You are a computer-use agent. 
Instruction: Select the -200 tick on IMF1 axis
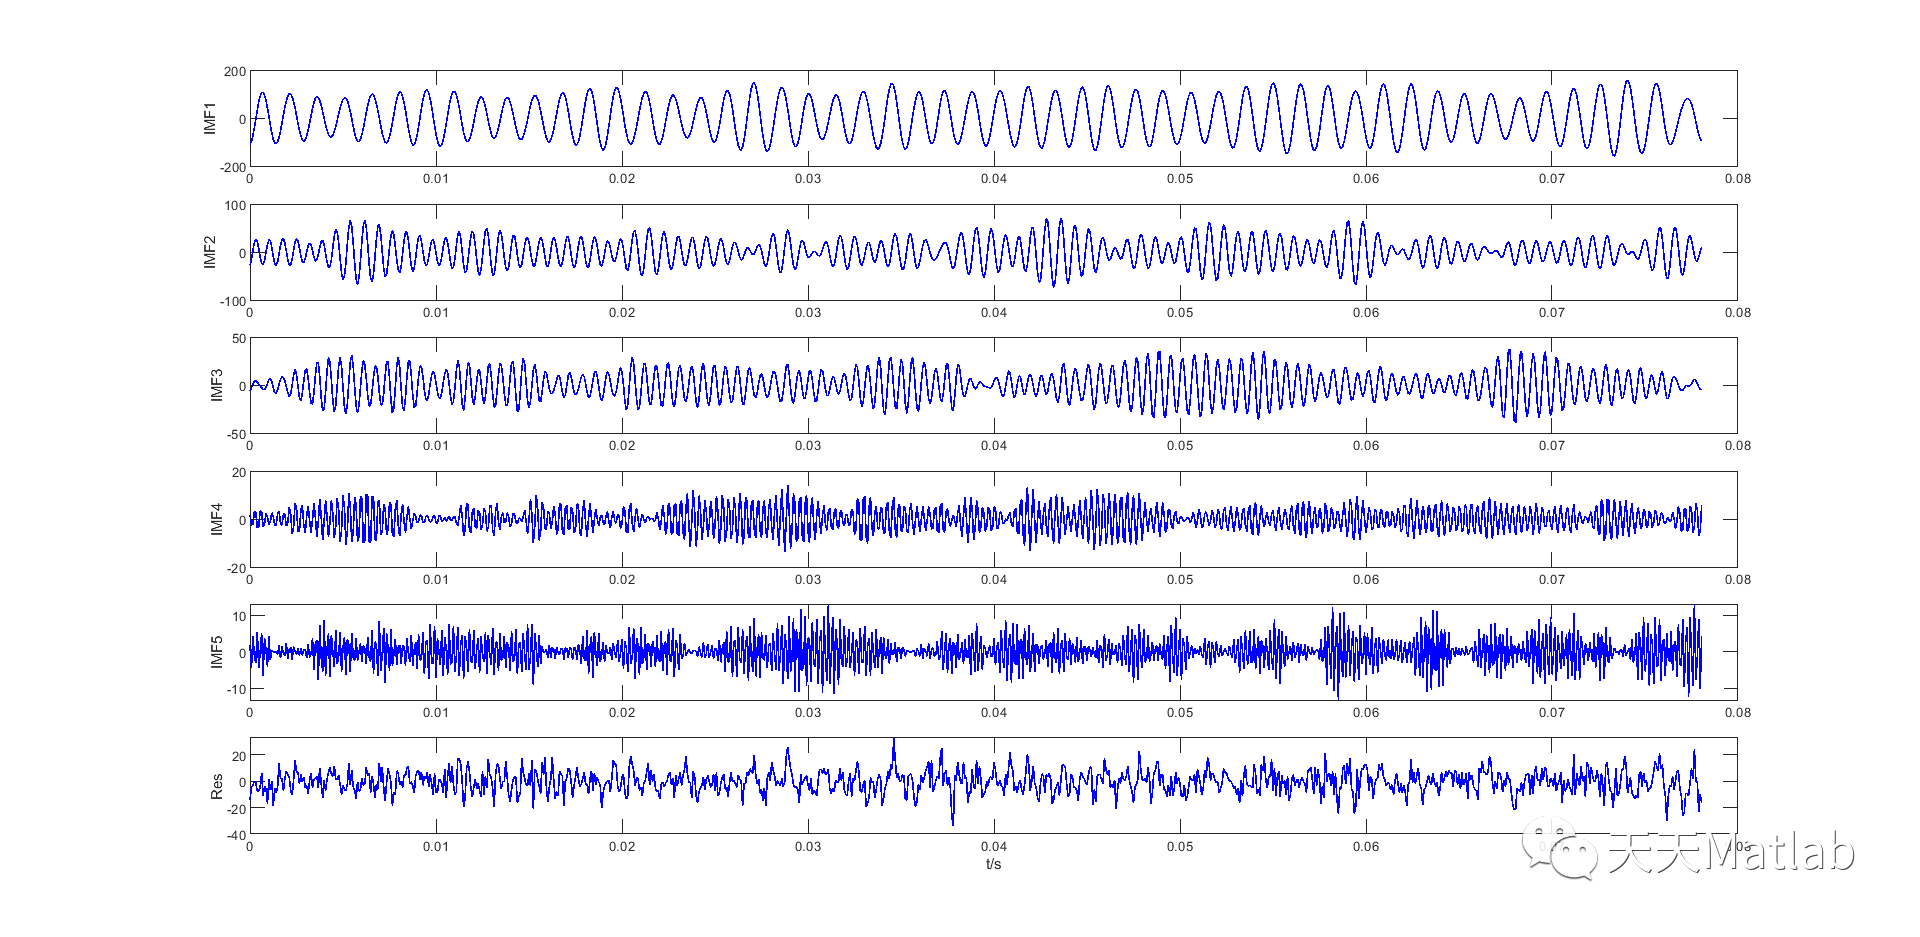pos(233,167)
